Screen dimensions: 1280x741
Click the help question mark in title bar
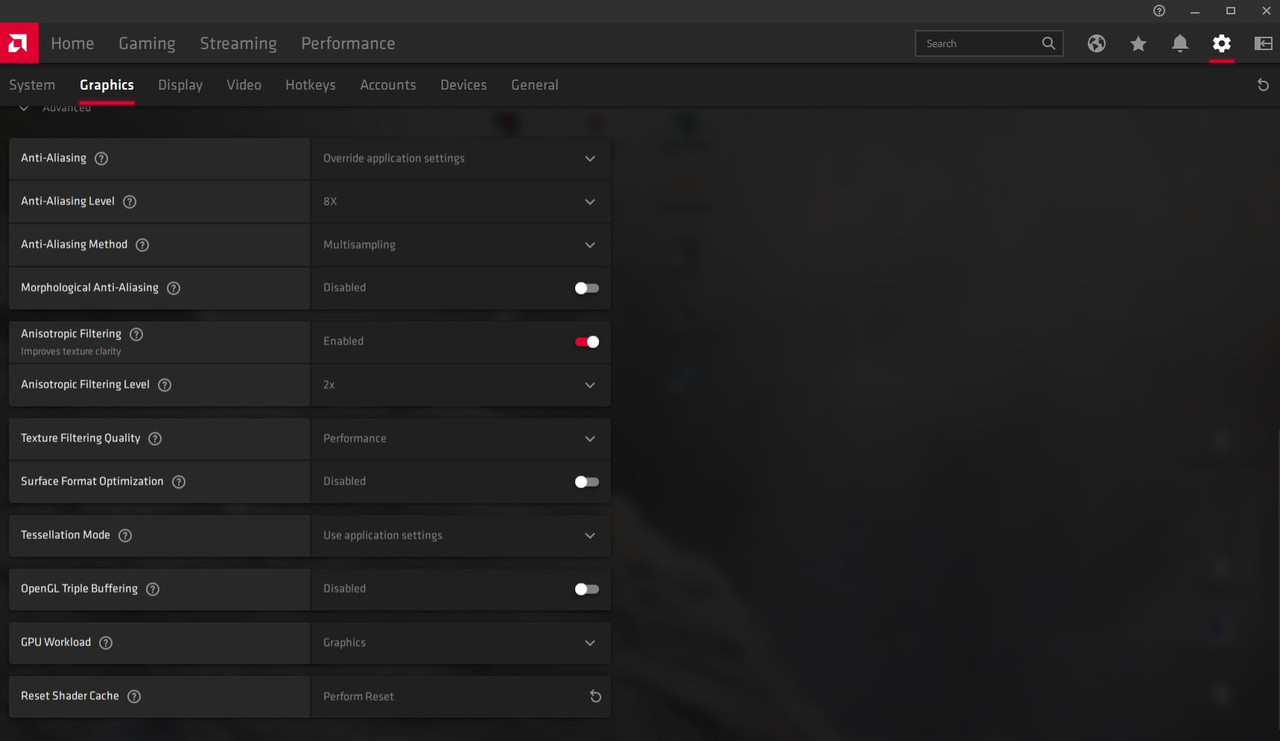(x=1159, y=11)
